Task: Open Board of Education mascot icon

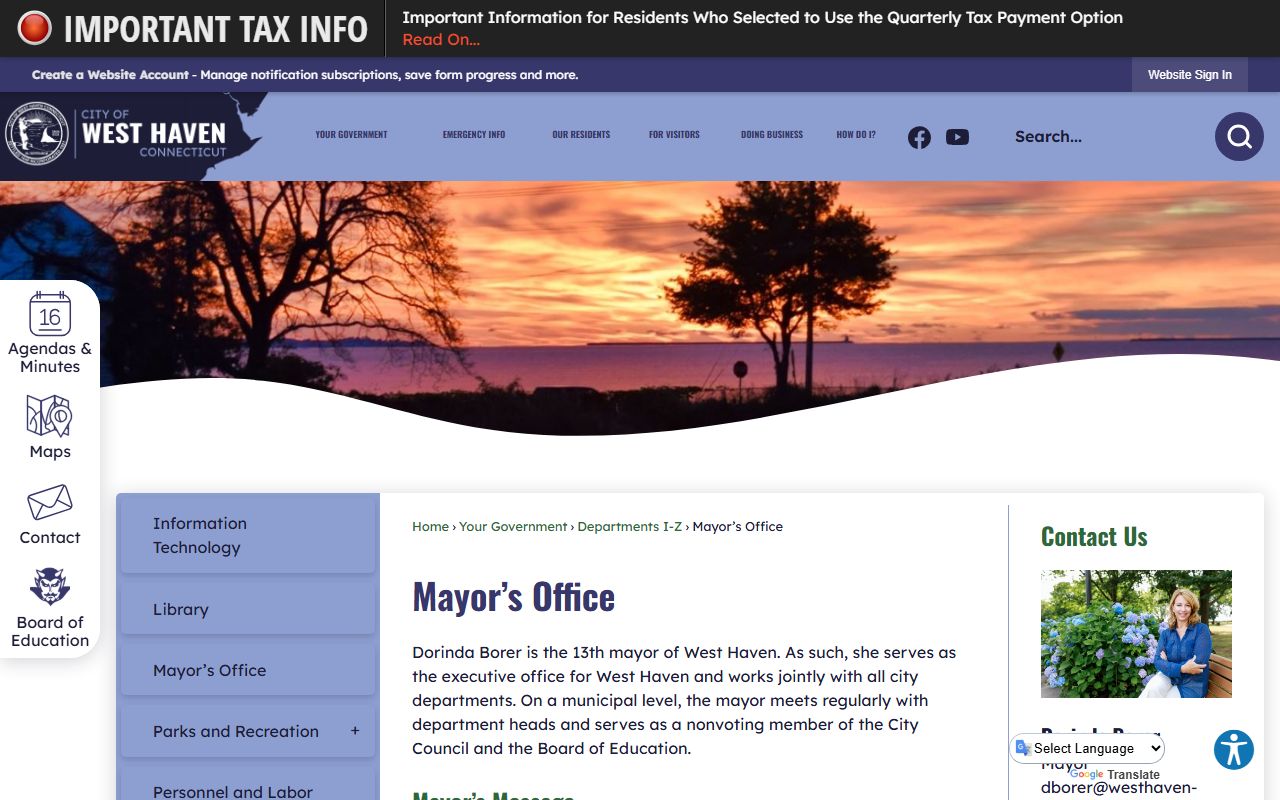Action: pyautogui.click(x=50, y=587)
